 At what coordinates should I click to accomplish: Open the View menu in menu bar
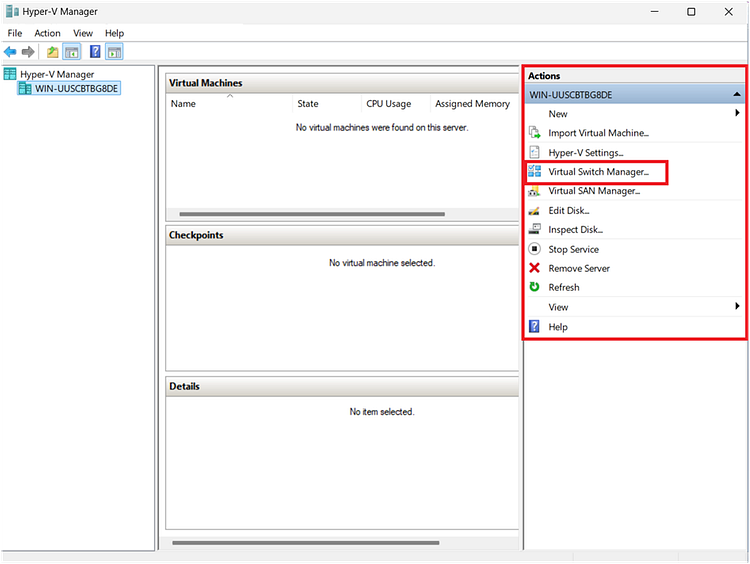coord(83,33)
